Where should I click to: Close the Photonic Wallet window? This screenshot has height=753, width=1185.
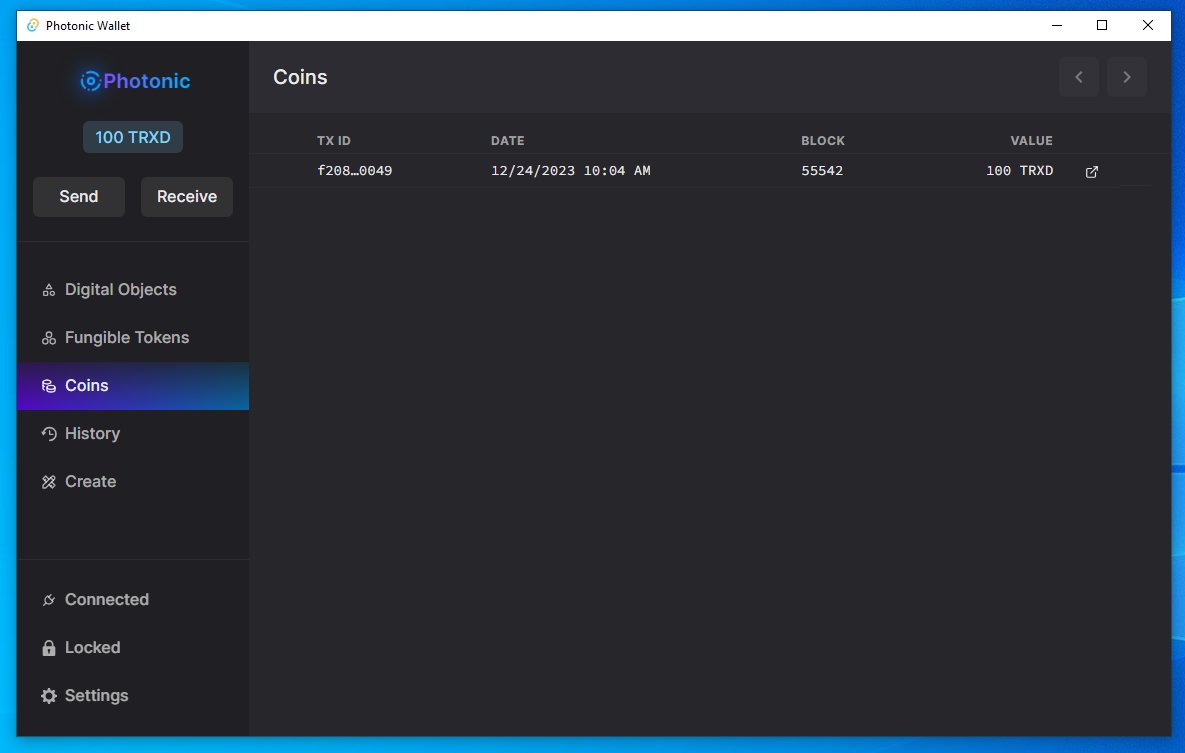coord(1147,26)
